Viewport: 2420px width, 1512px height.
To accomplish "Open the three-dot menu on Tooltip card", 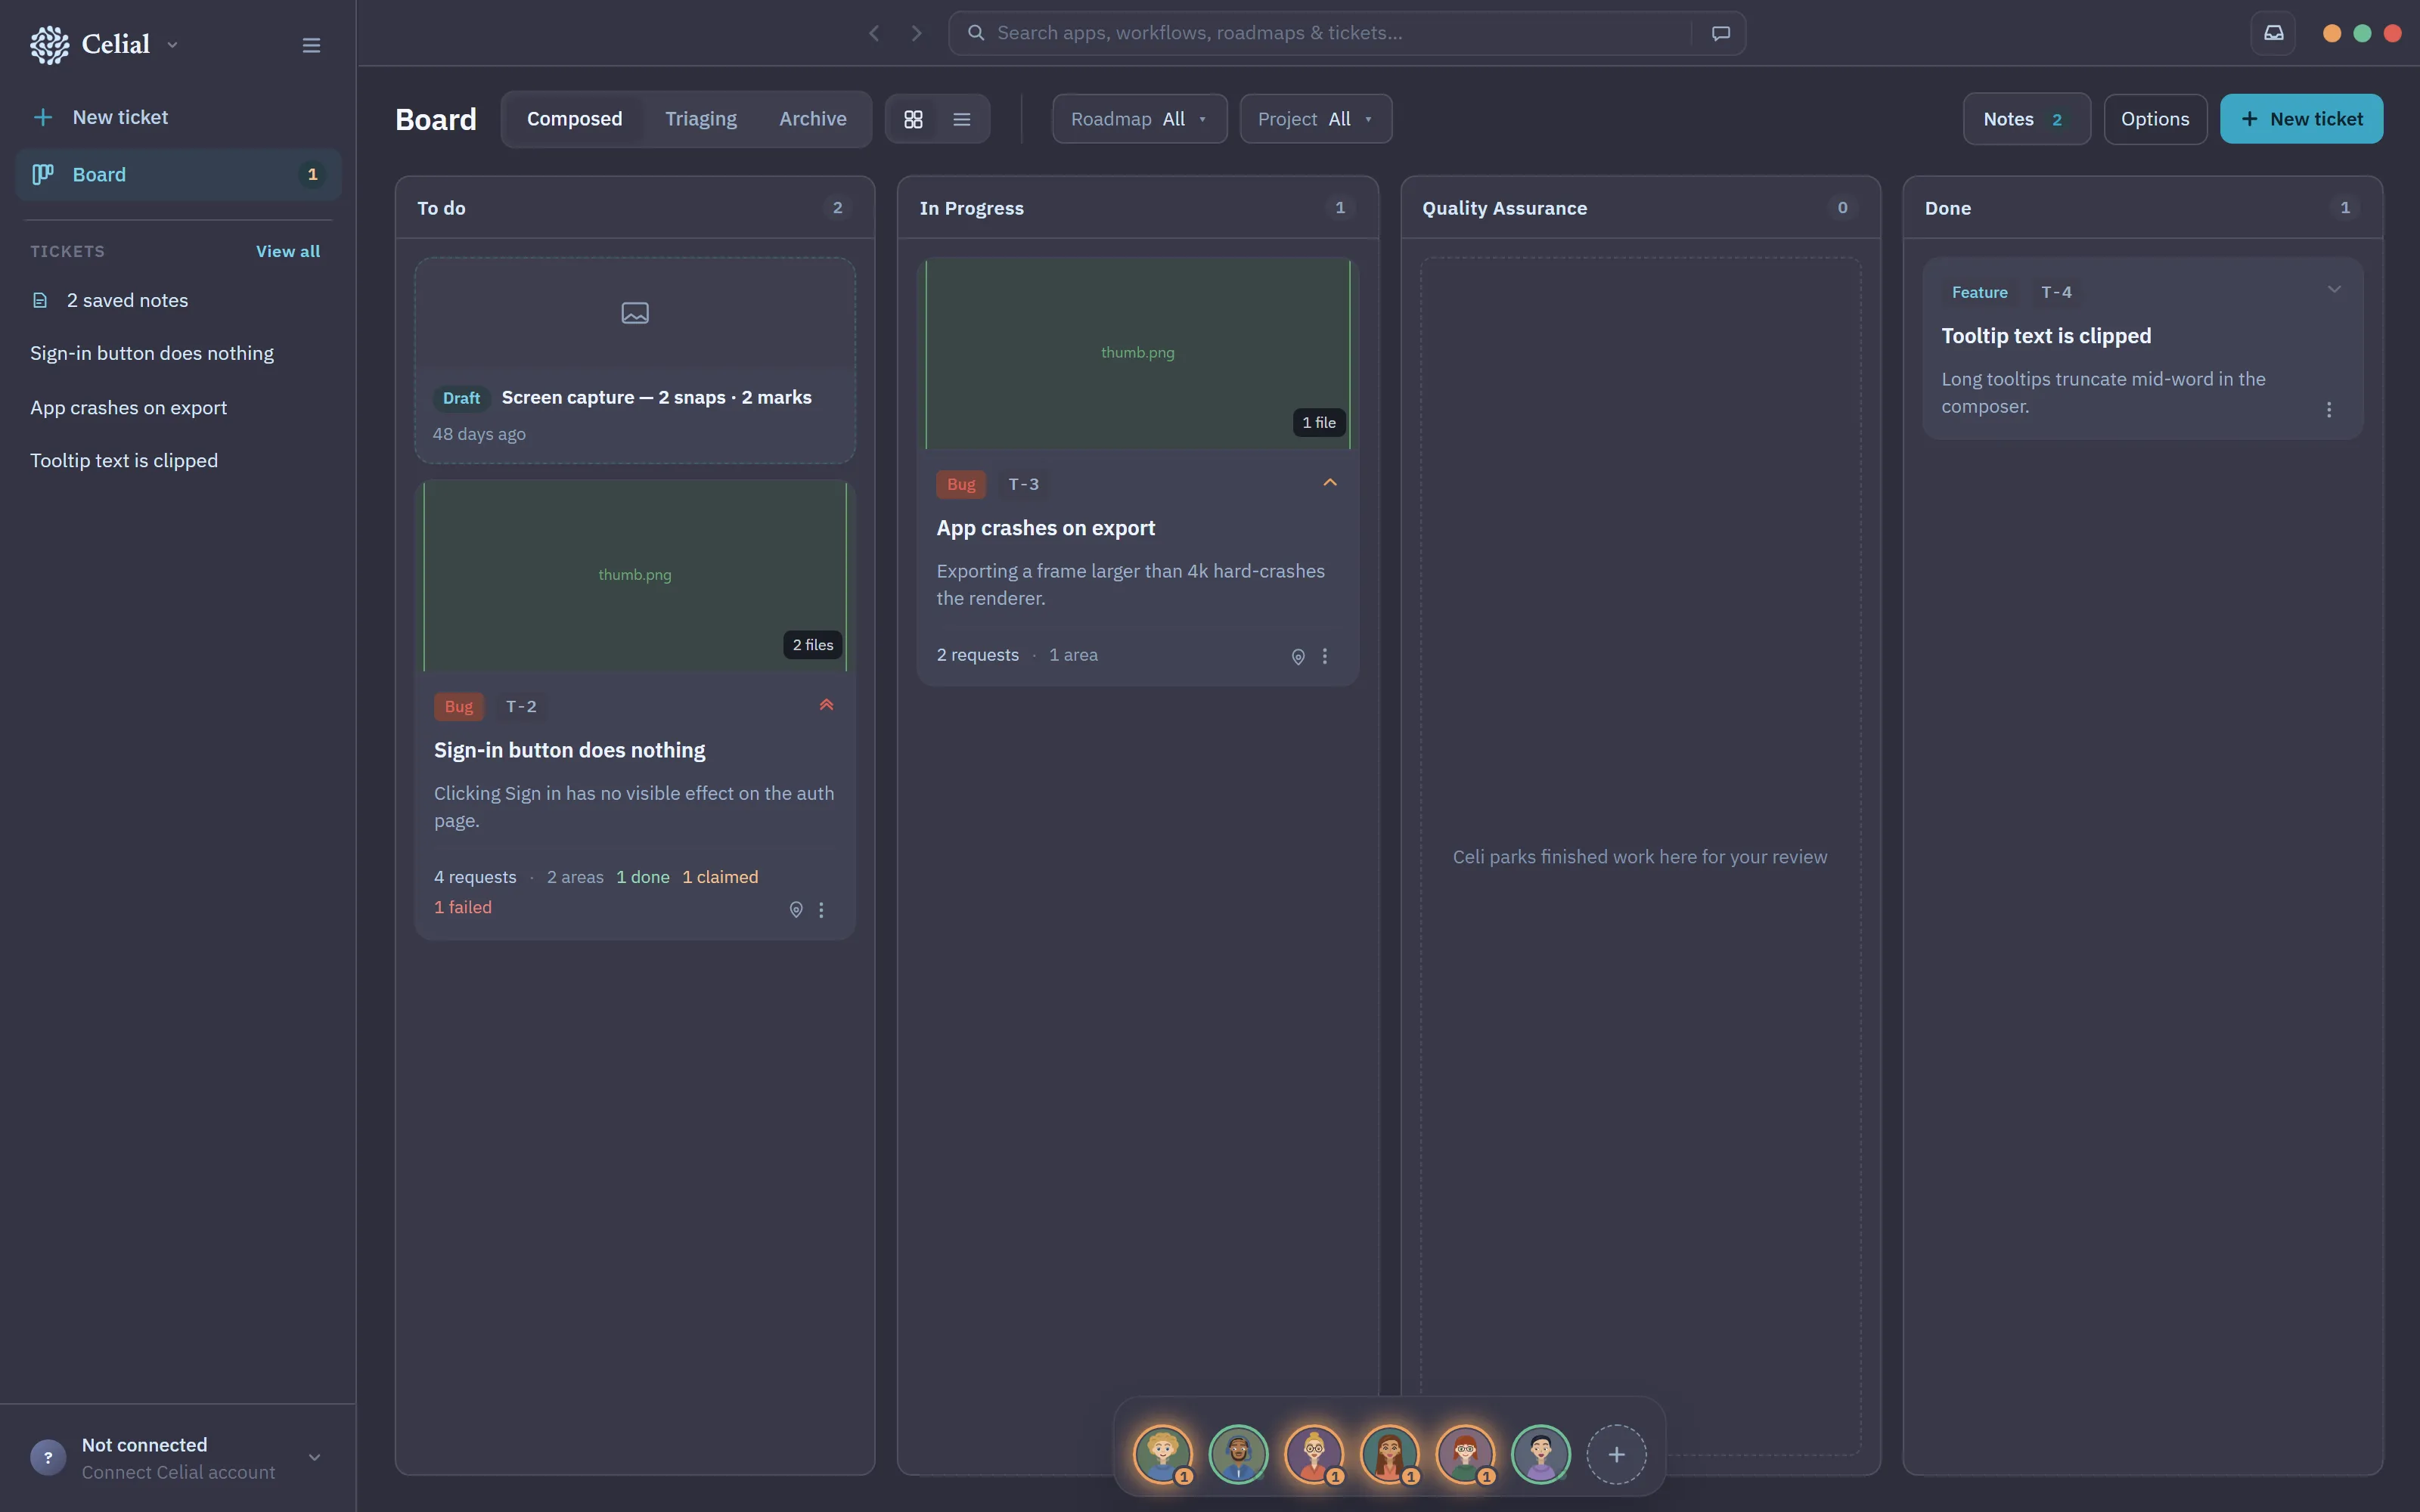I will [2329, 410].
